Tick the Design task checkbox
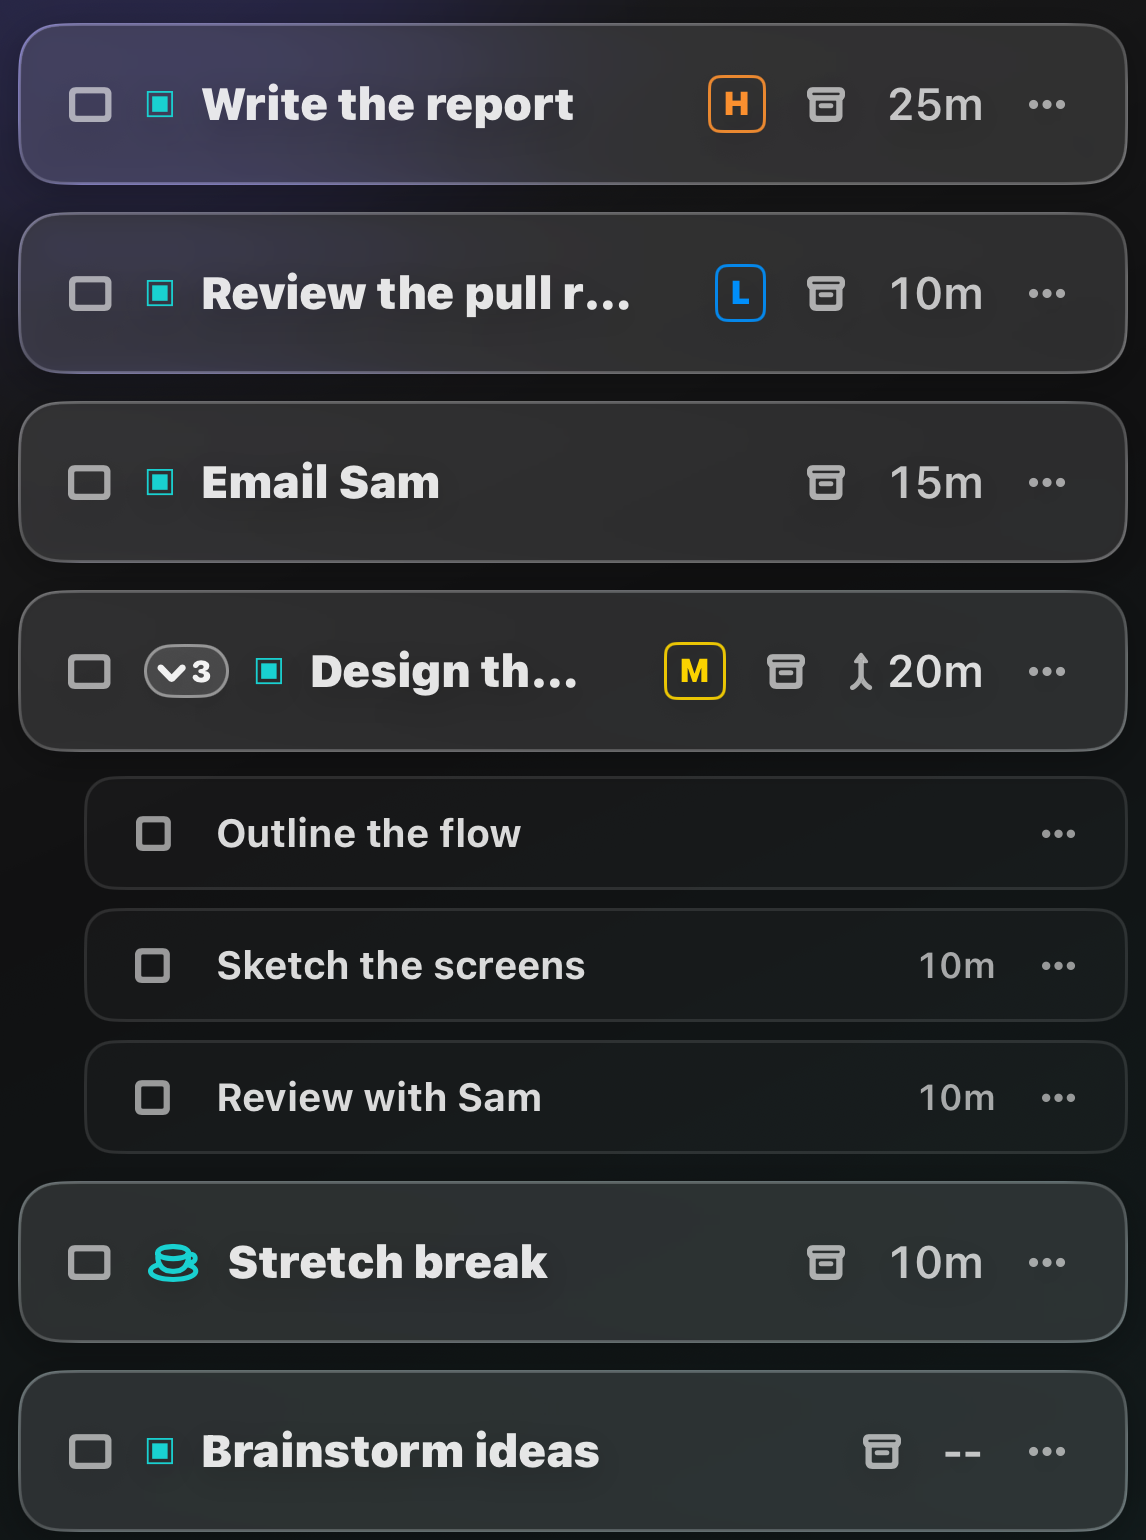The image size is (1146, 1540). tap(90, 671)
